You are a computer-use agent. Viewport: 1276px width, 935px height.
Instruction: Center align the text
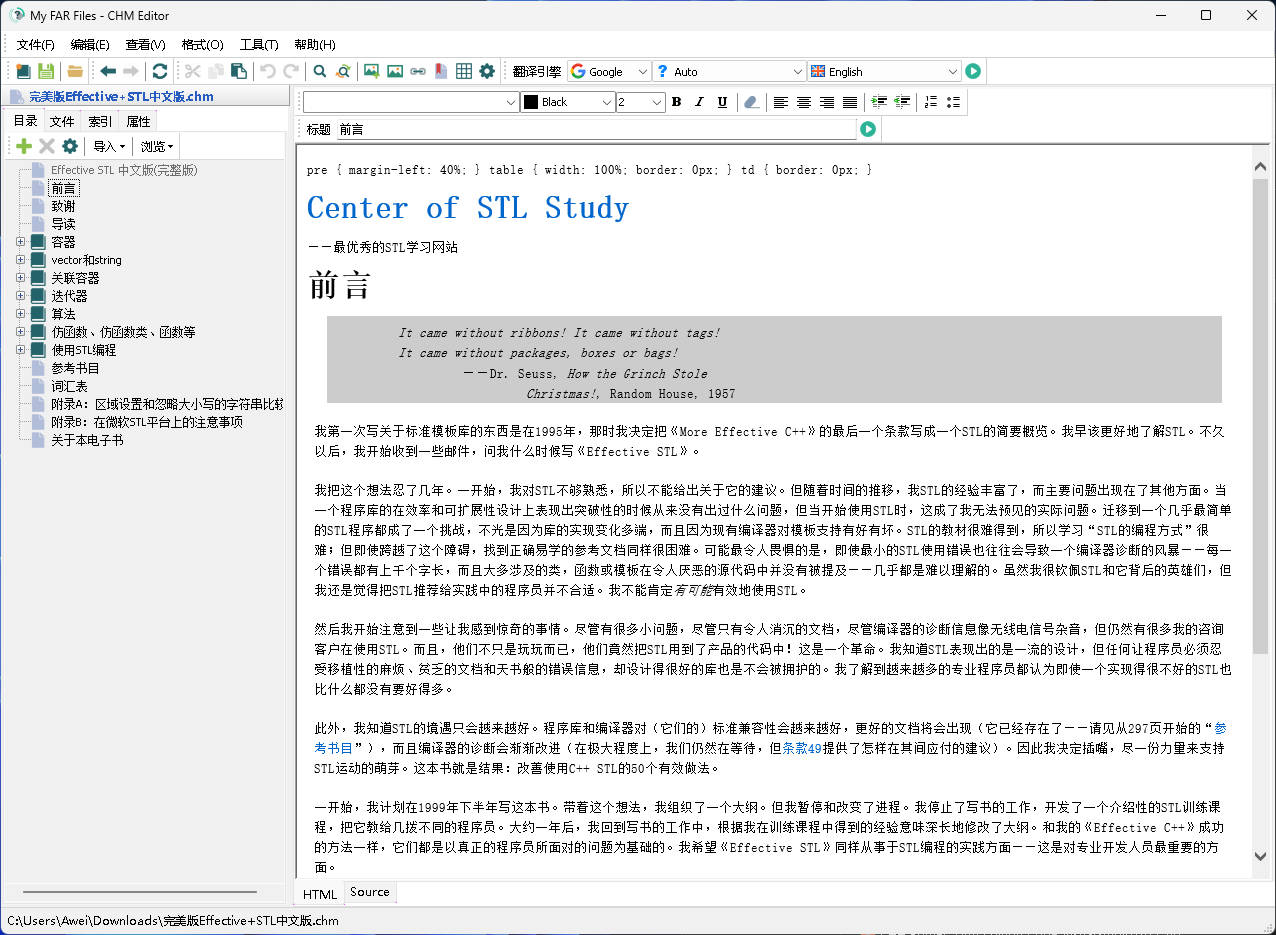click(804, 102)
